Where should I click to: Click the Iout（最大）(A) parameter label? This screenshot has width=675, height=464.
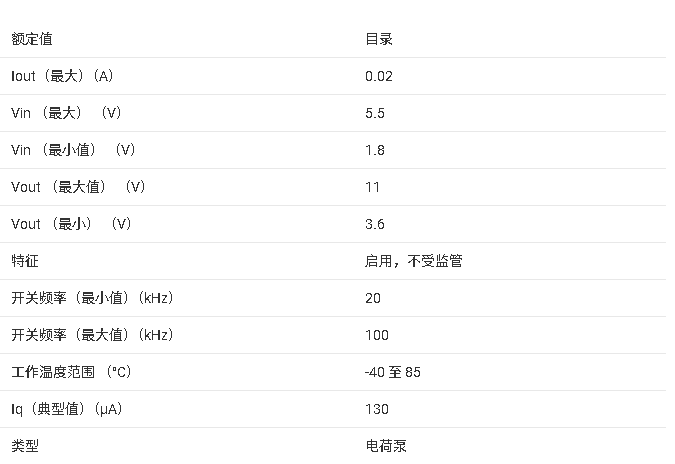[x=62, y=76]
